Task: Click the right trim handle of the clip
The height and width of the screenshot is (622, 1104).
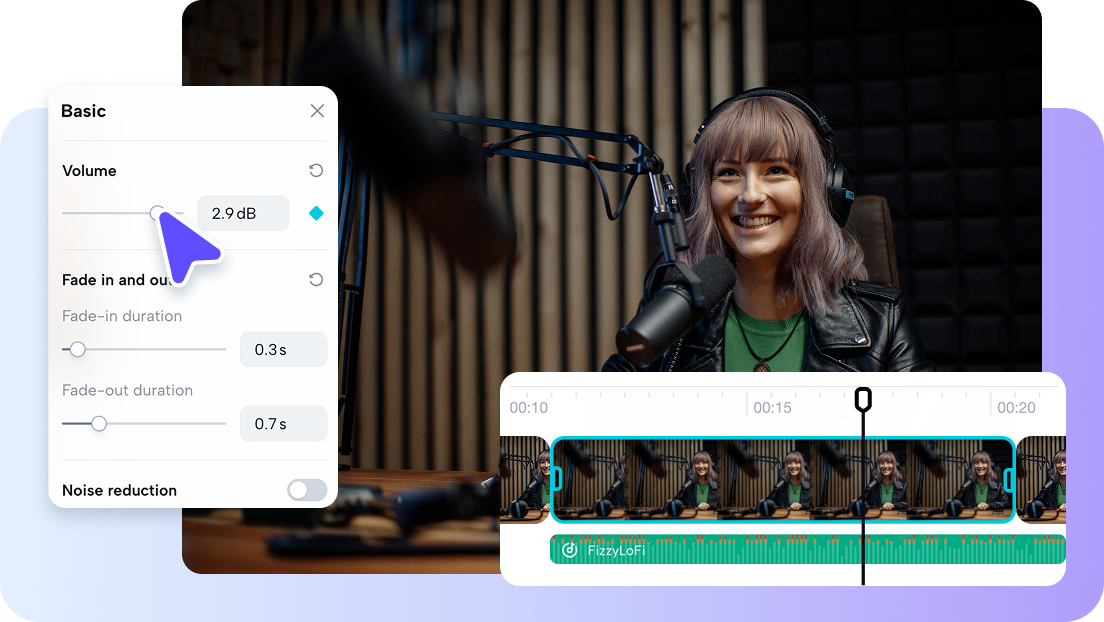Action: [1008, 480]
